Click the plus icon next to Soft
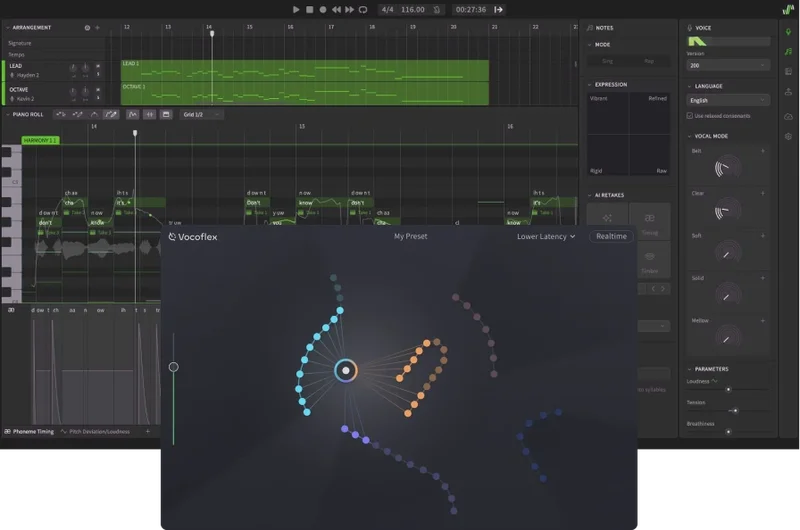This screenshot has width=800, height=530. pyautogui.click(x=763, y=236)
